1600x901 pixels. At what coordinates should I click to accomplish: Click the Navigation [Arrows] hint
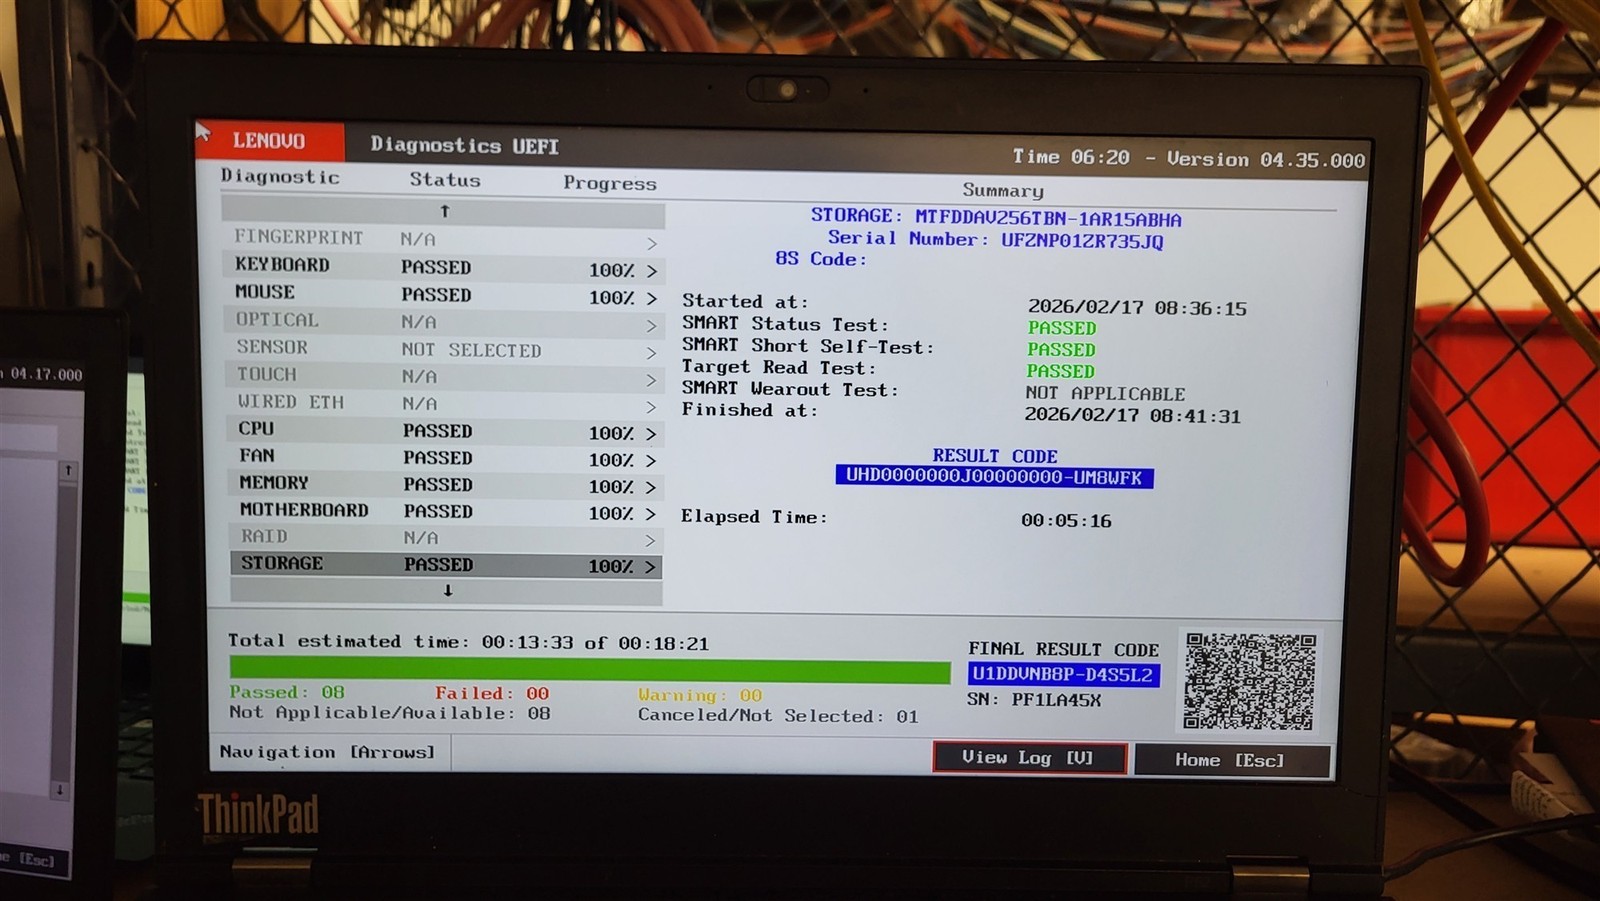coord(328,752)
